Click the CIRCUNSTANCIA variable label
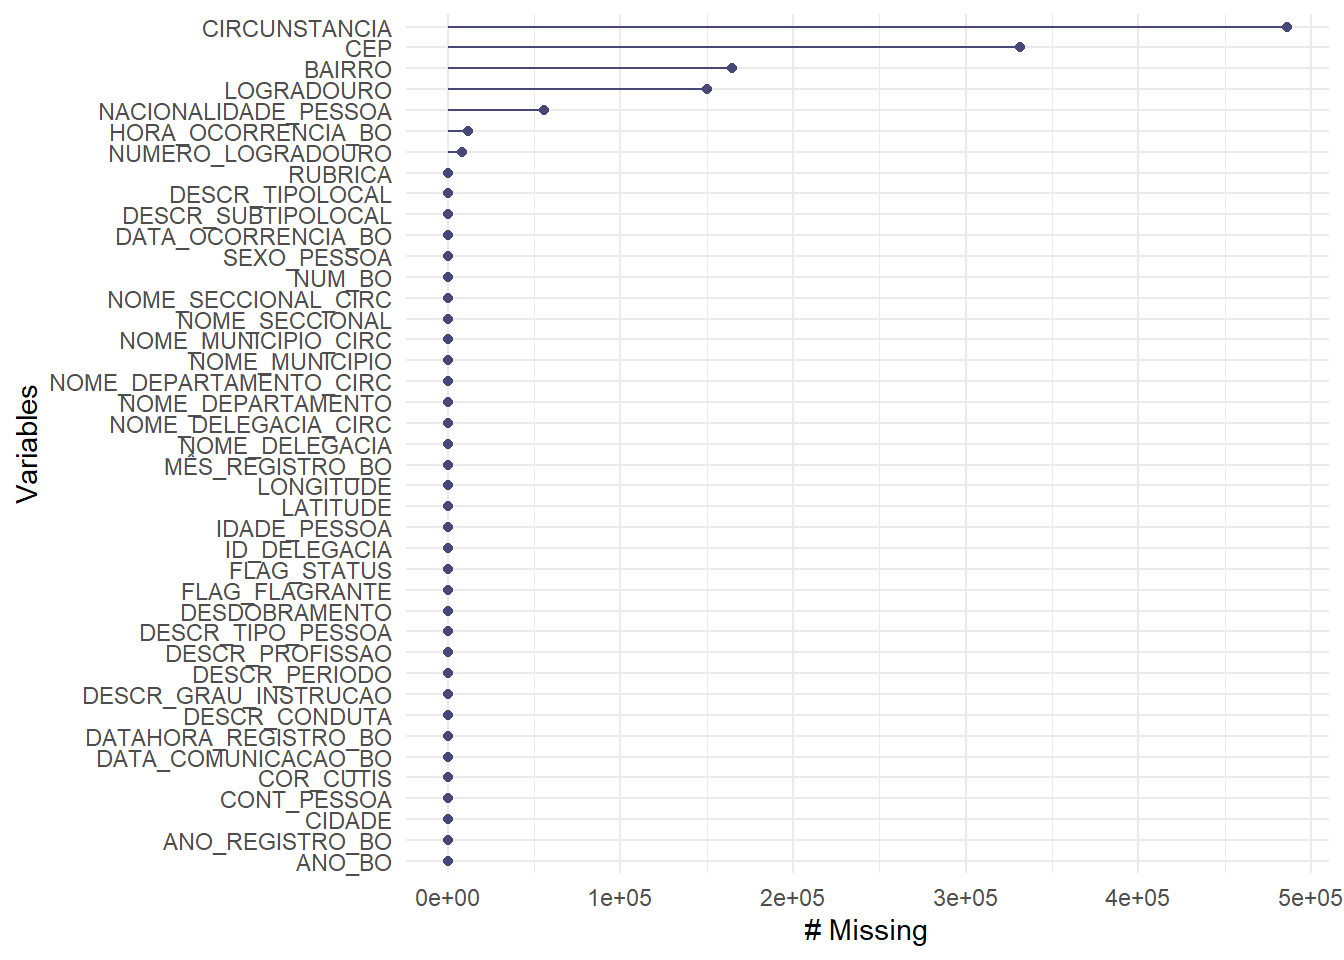The width and height of the screenshot is (1344, 960). pos(297,29)
